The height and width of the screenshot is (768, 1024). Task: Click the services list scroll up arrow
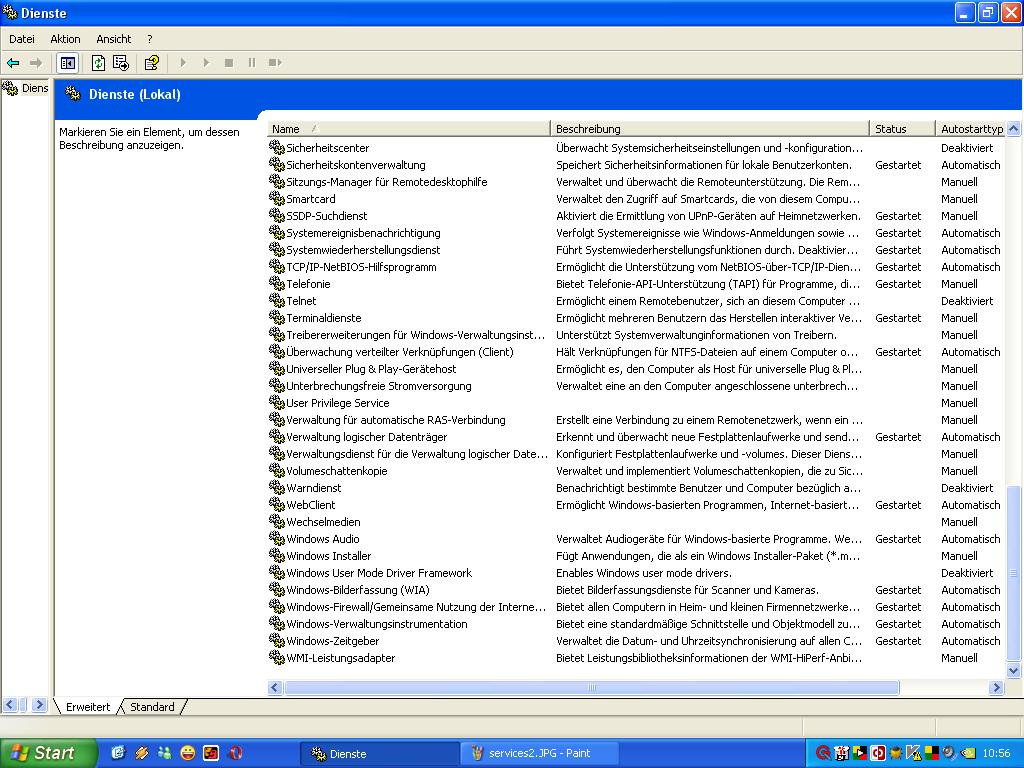[x=1014, y=129]
